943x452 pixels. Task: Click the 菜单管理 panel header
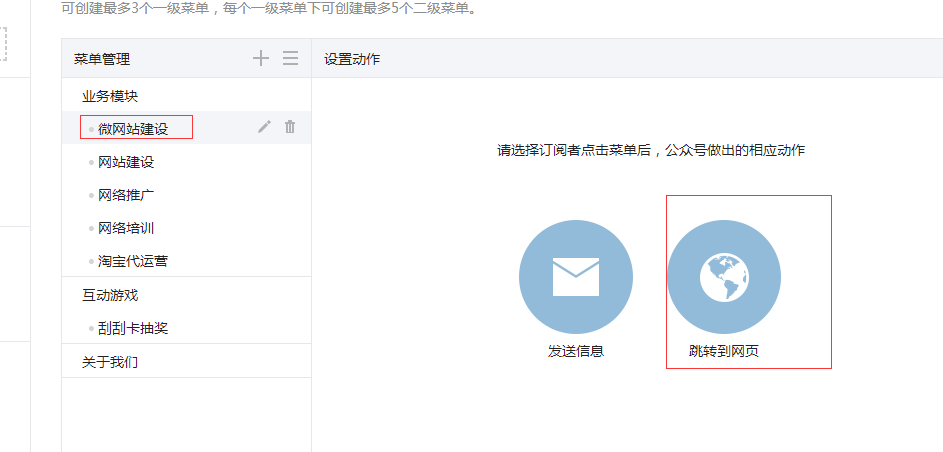(x=102, y=59)
